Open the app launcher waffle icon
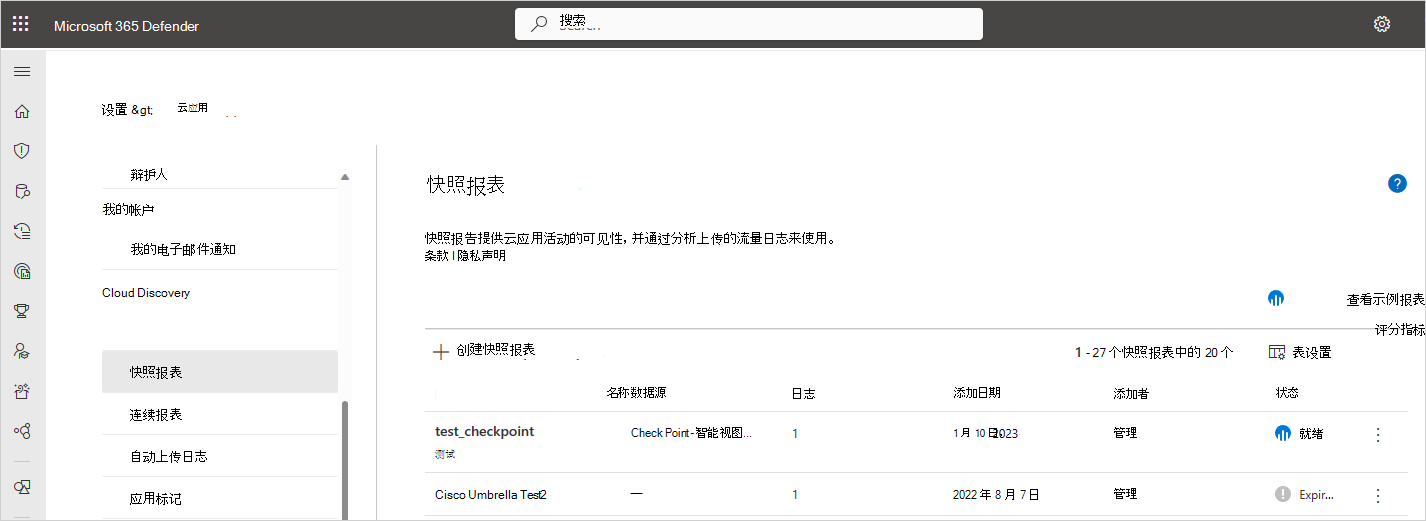The height and width of the screenshot is (521, 1426). [20, 24]
